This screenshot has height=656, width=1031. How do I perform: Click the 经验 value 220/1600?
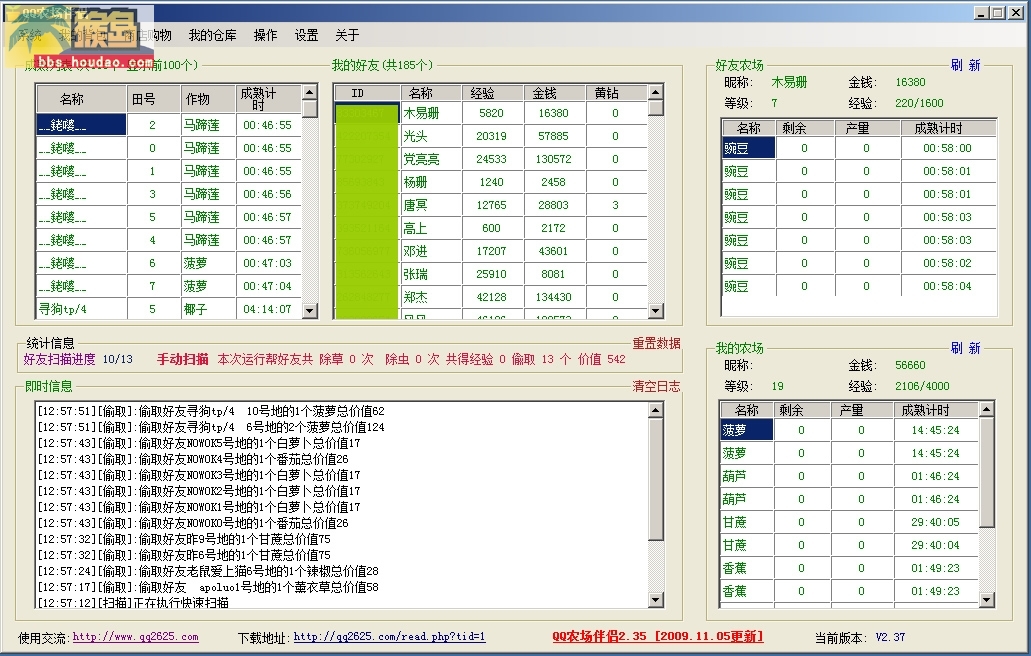[x=919, y=103]
